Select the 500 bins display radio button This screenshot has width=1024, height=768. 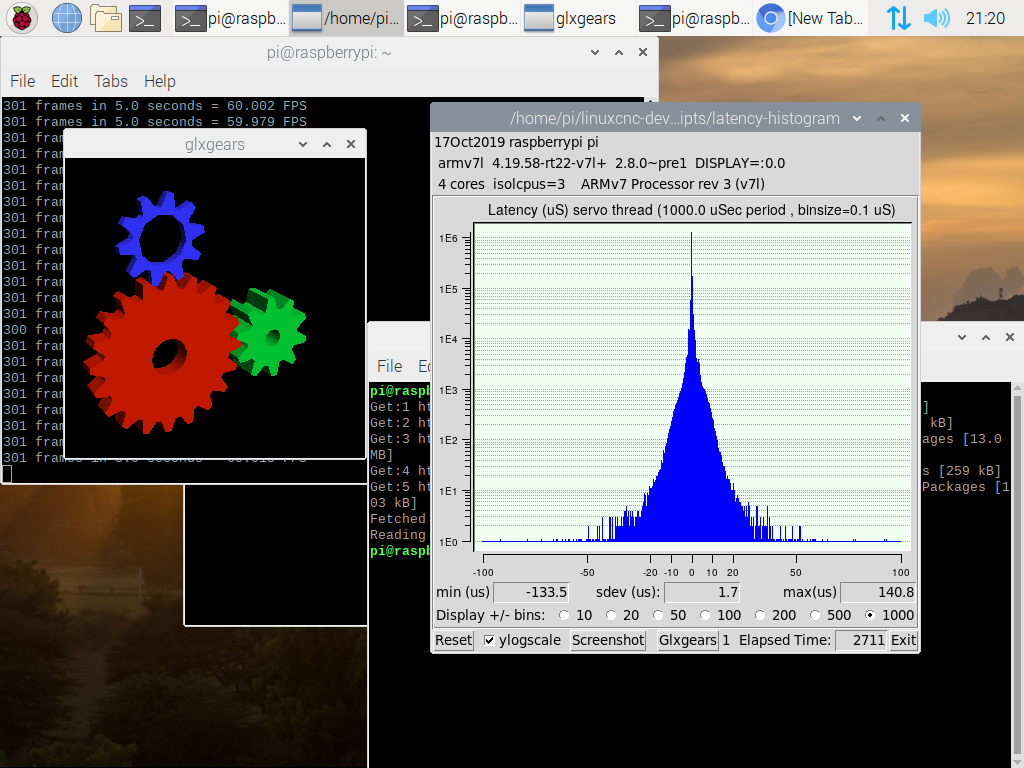815,615
